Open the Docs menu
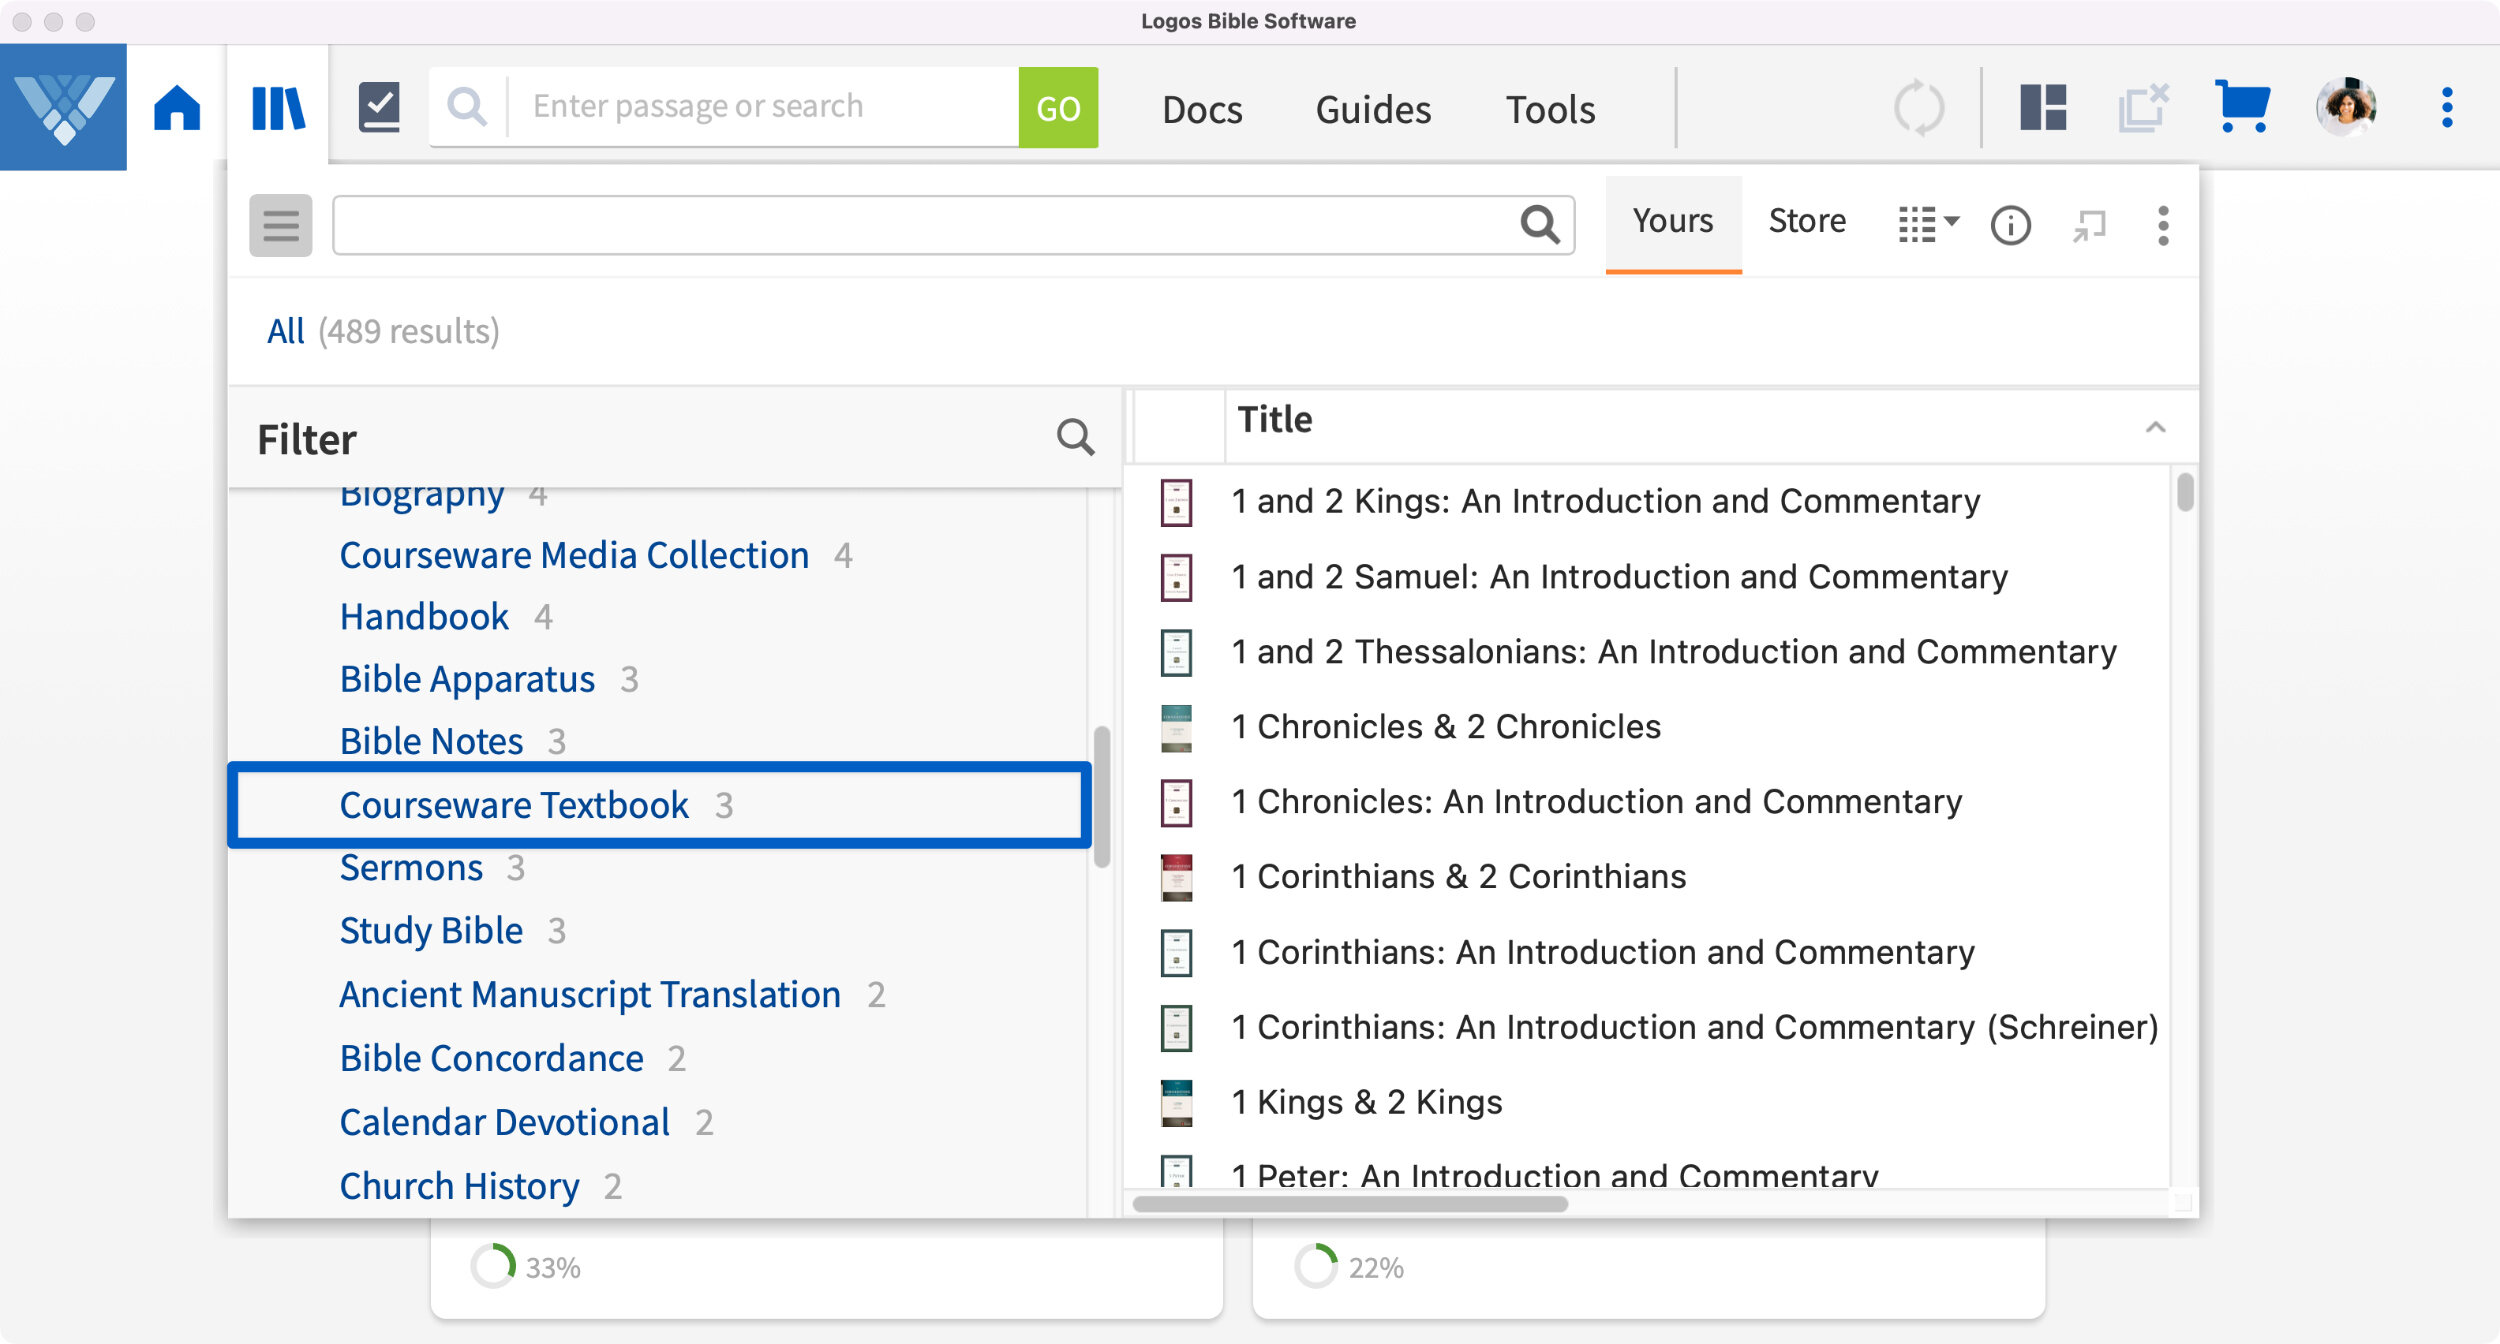The width and height of the screenshot is (2500, 1344). point(1202,109)
